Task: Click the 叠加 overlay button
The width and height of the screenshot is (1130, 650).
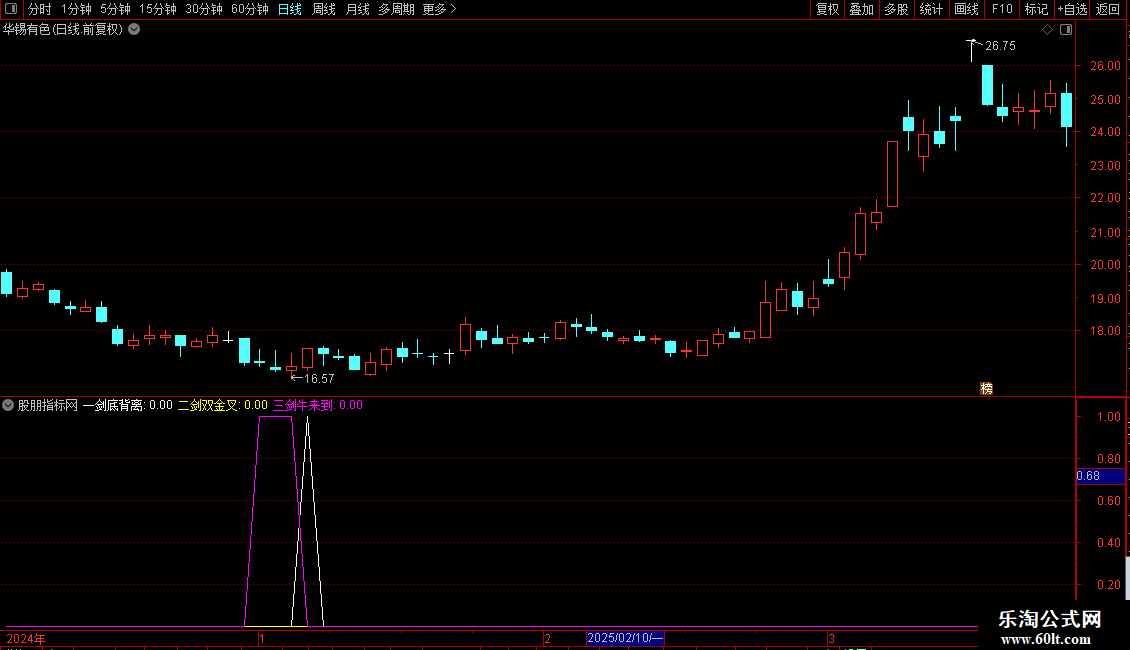Action: pos(861,9)
